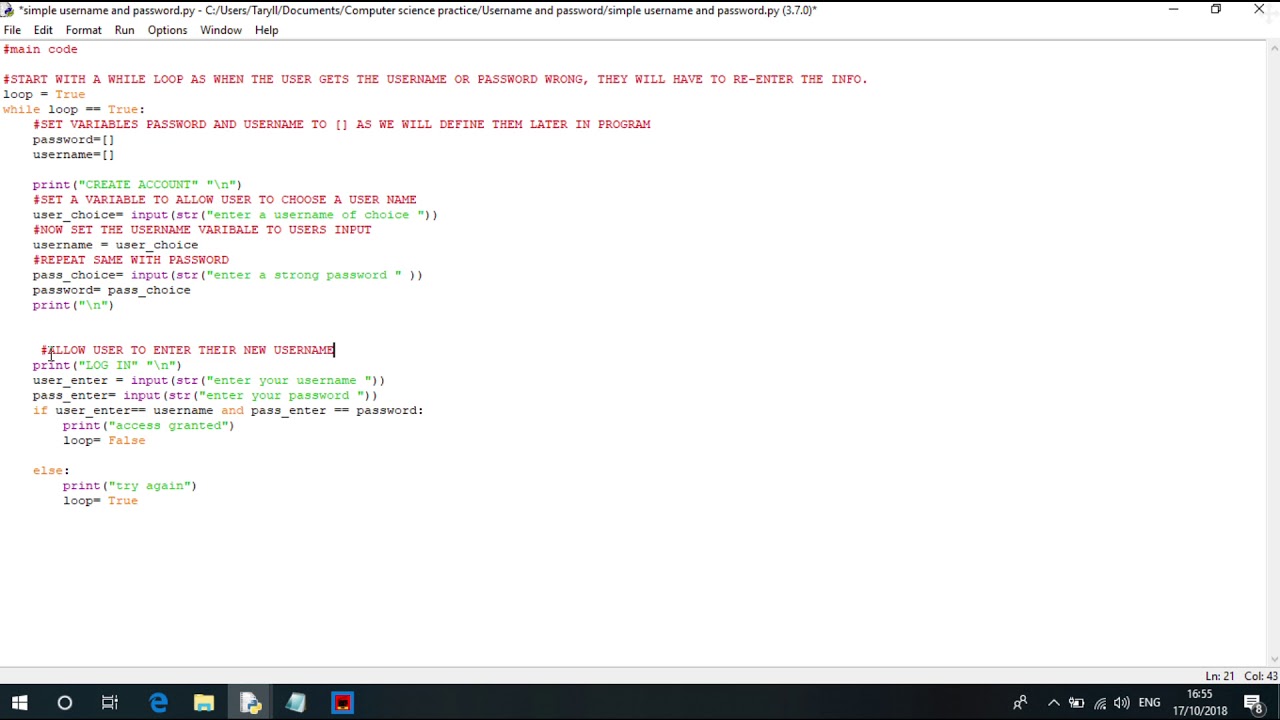Click the 'password= pass_choice' line
Image resolution: width=1280 pixels, height=720 pixels.
pos(111,290)
